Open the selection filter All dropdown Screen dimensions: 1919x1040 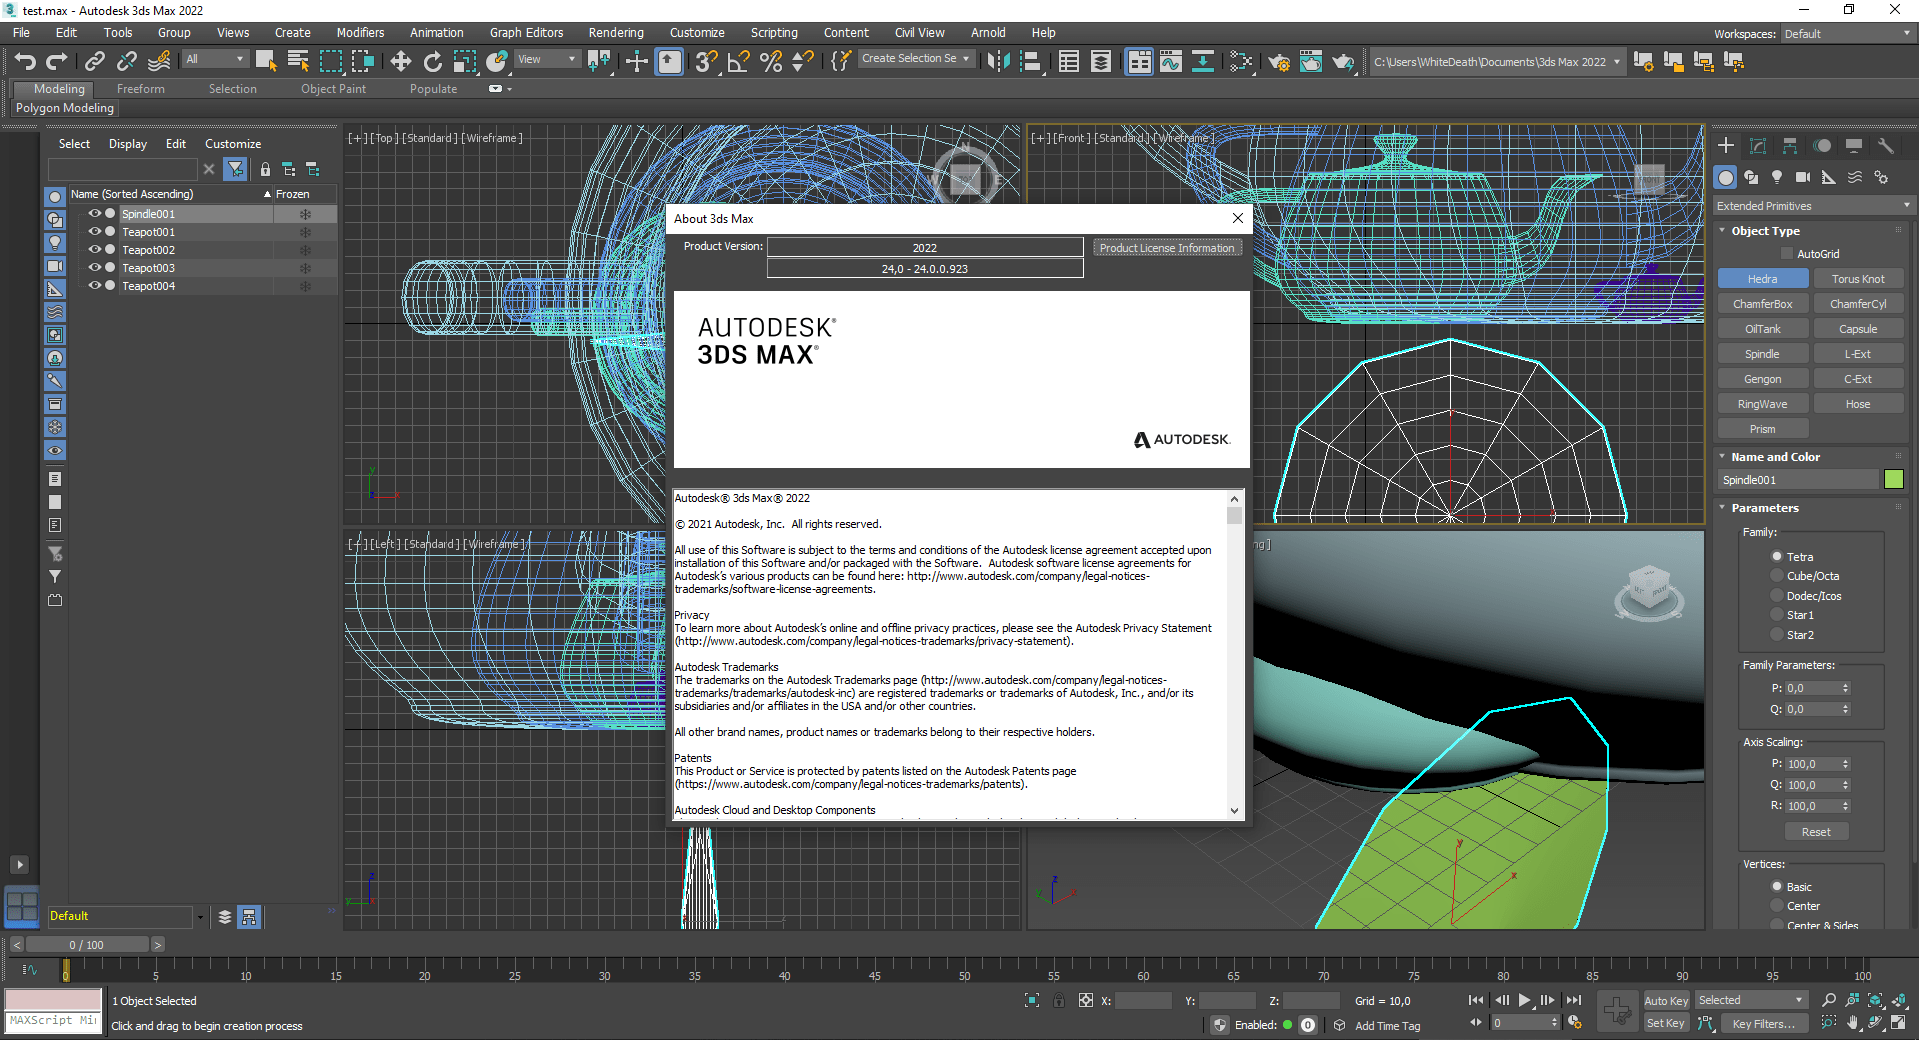214,60
